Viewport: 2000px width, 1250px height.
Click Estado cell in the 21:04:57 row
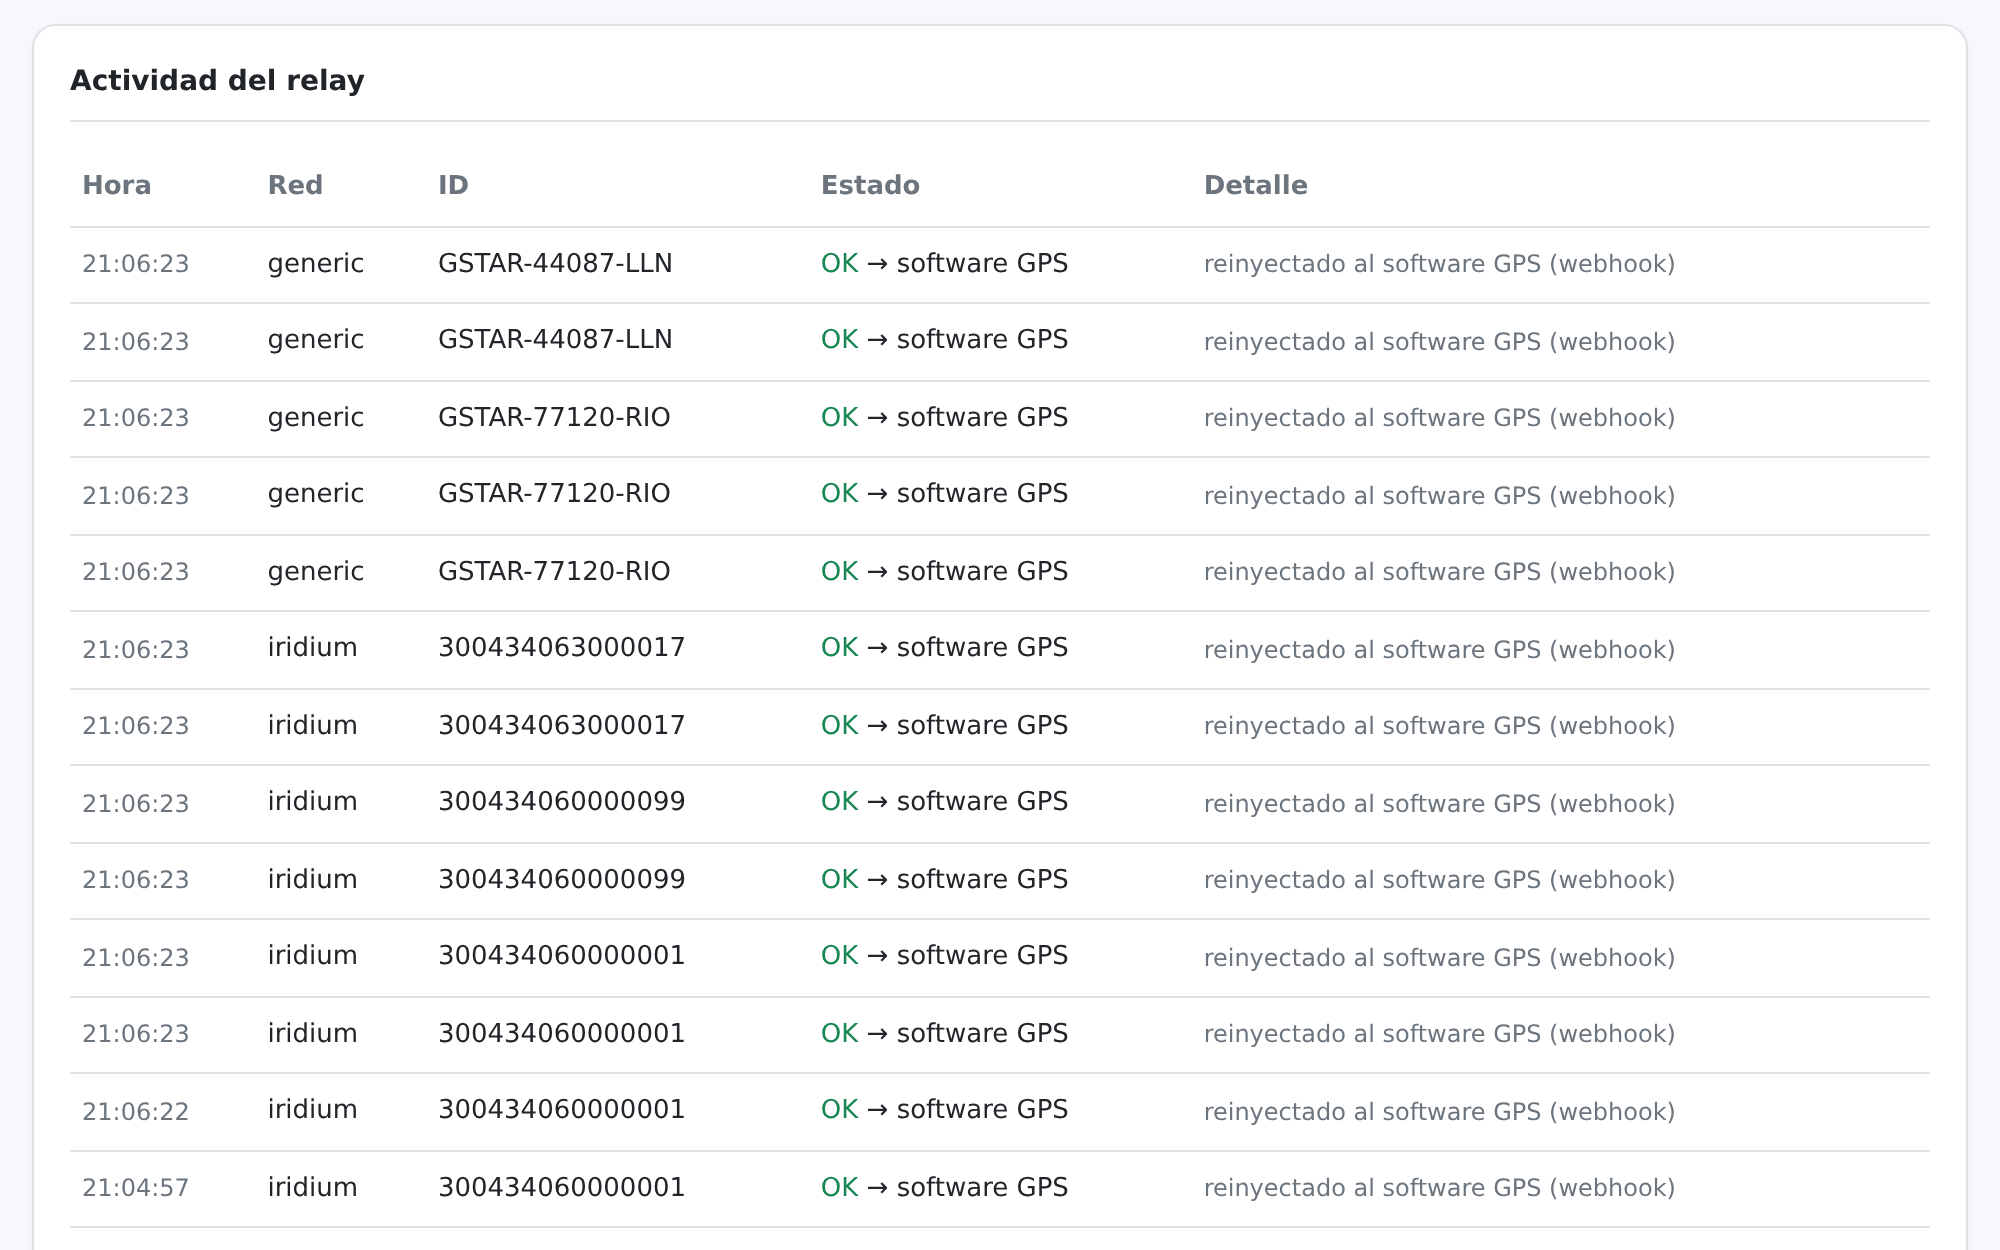click(944, 1188)
